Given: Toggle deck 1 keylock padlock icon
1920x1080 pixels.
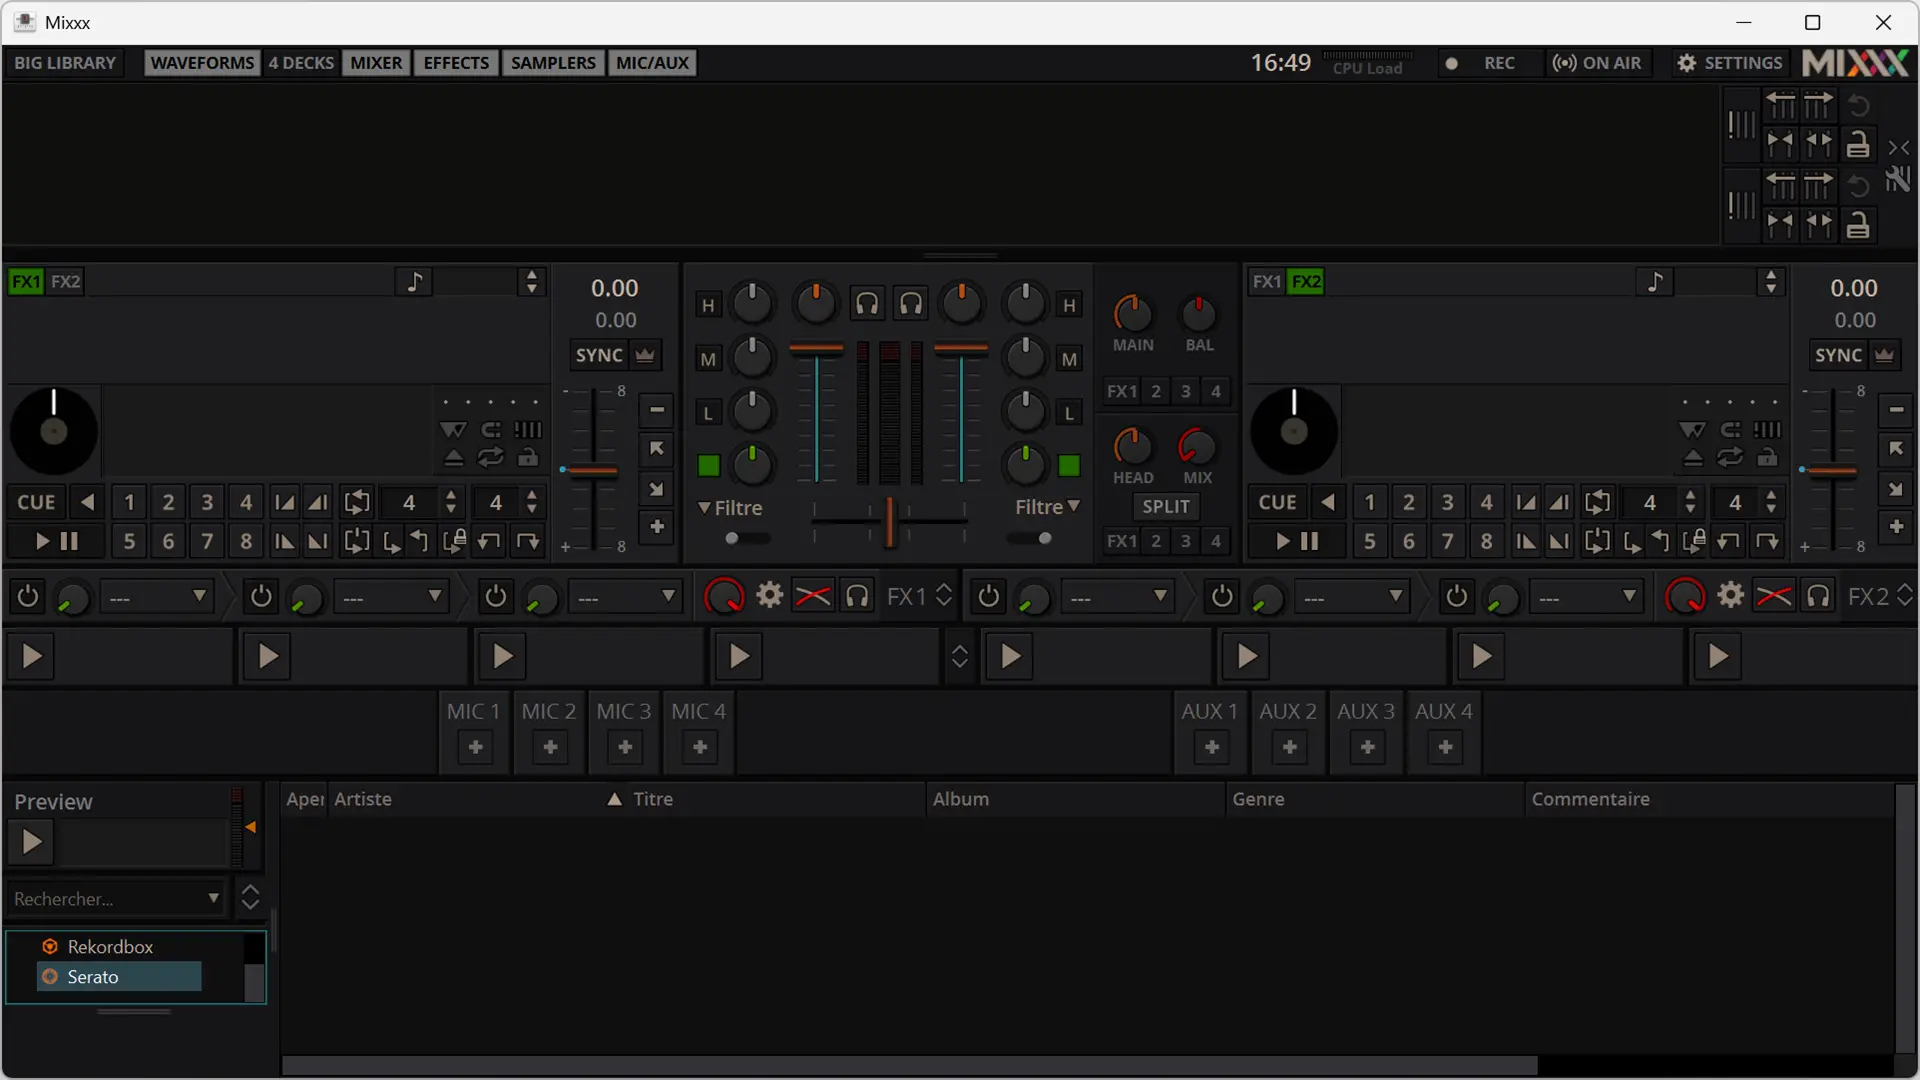Looking at the screenshot, I should (x=528, y=458).
